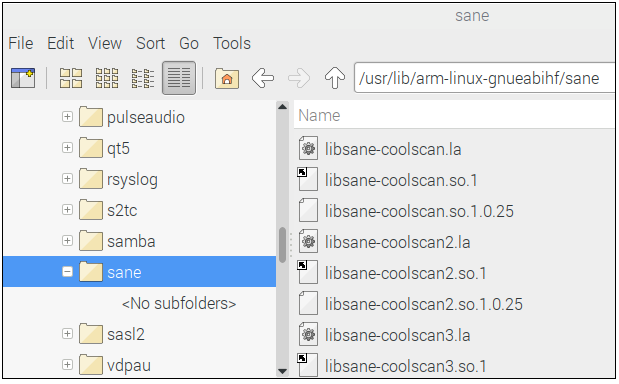This screenshot has height=384, width=619.
Task: Expand the vdpau tree node
Action: (x=67, y=364)
